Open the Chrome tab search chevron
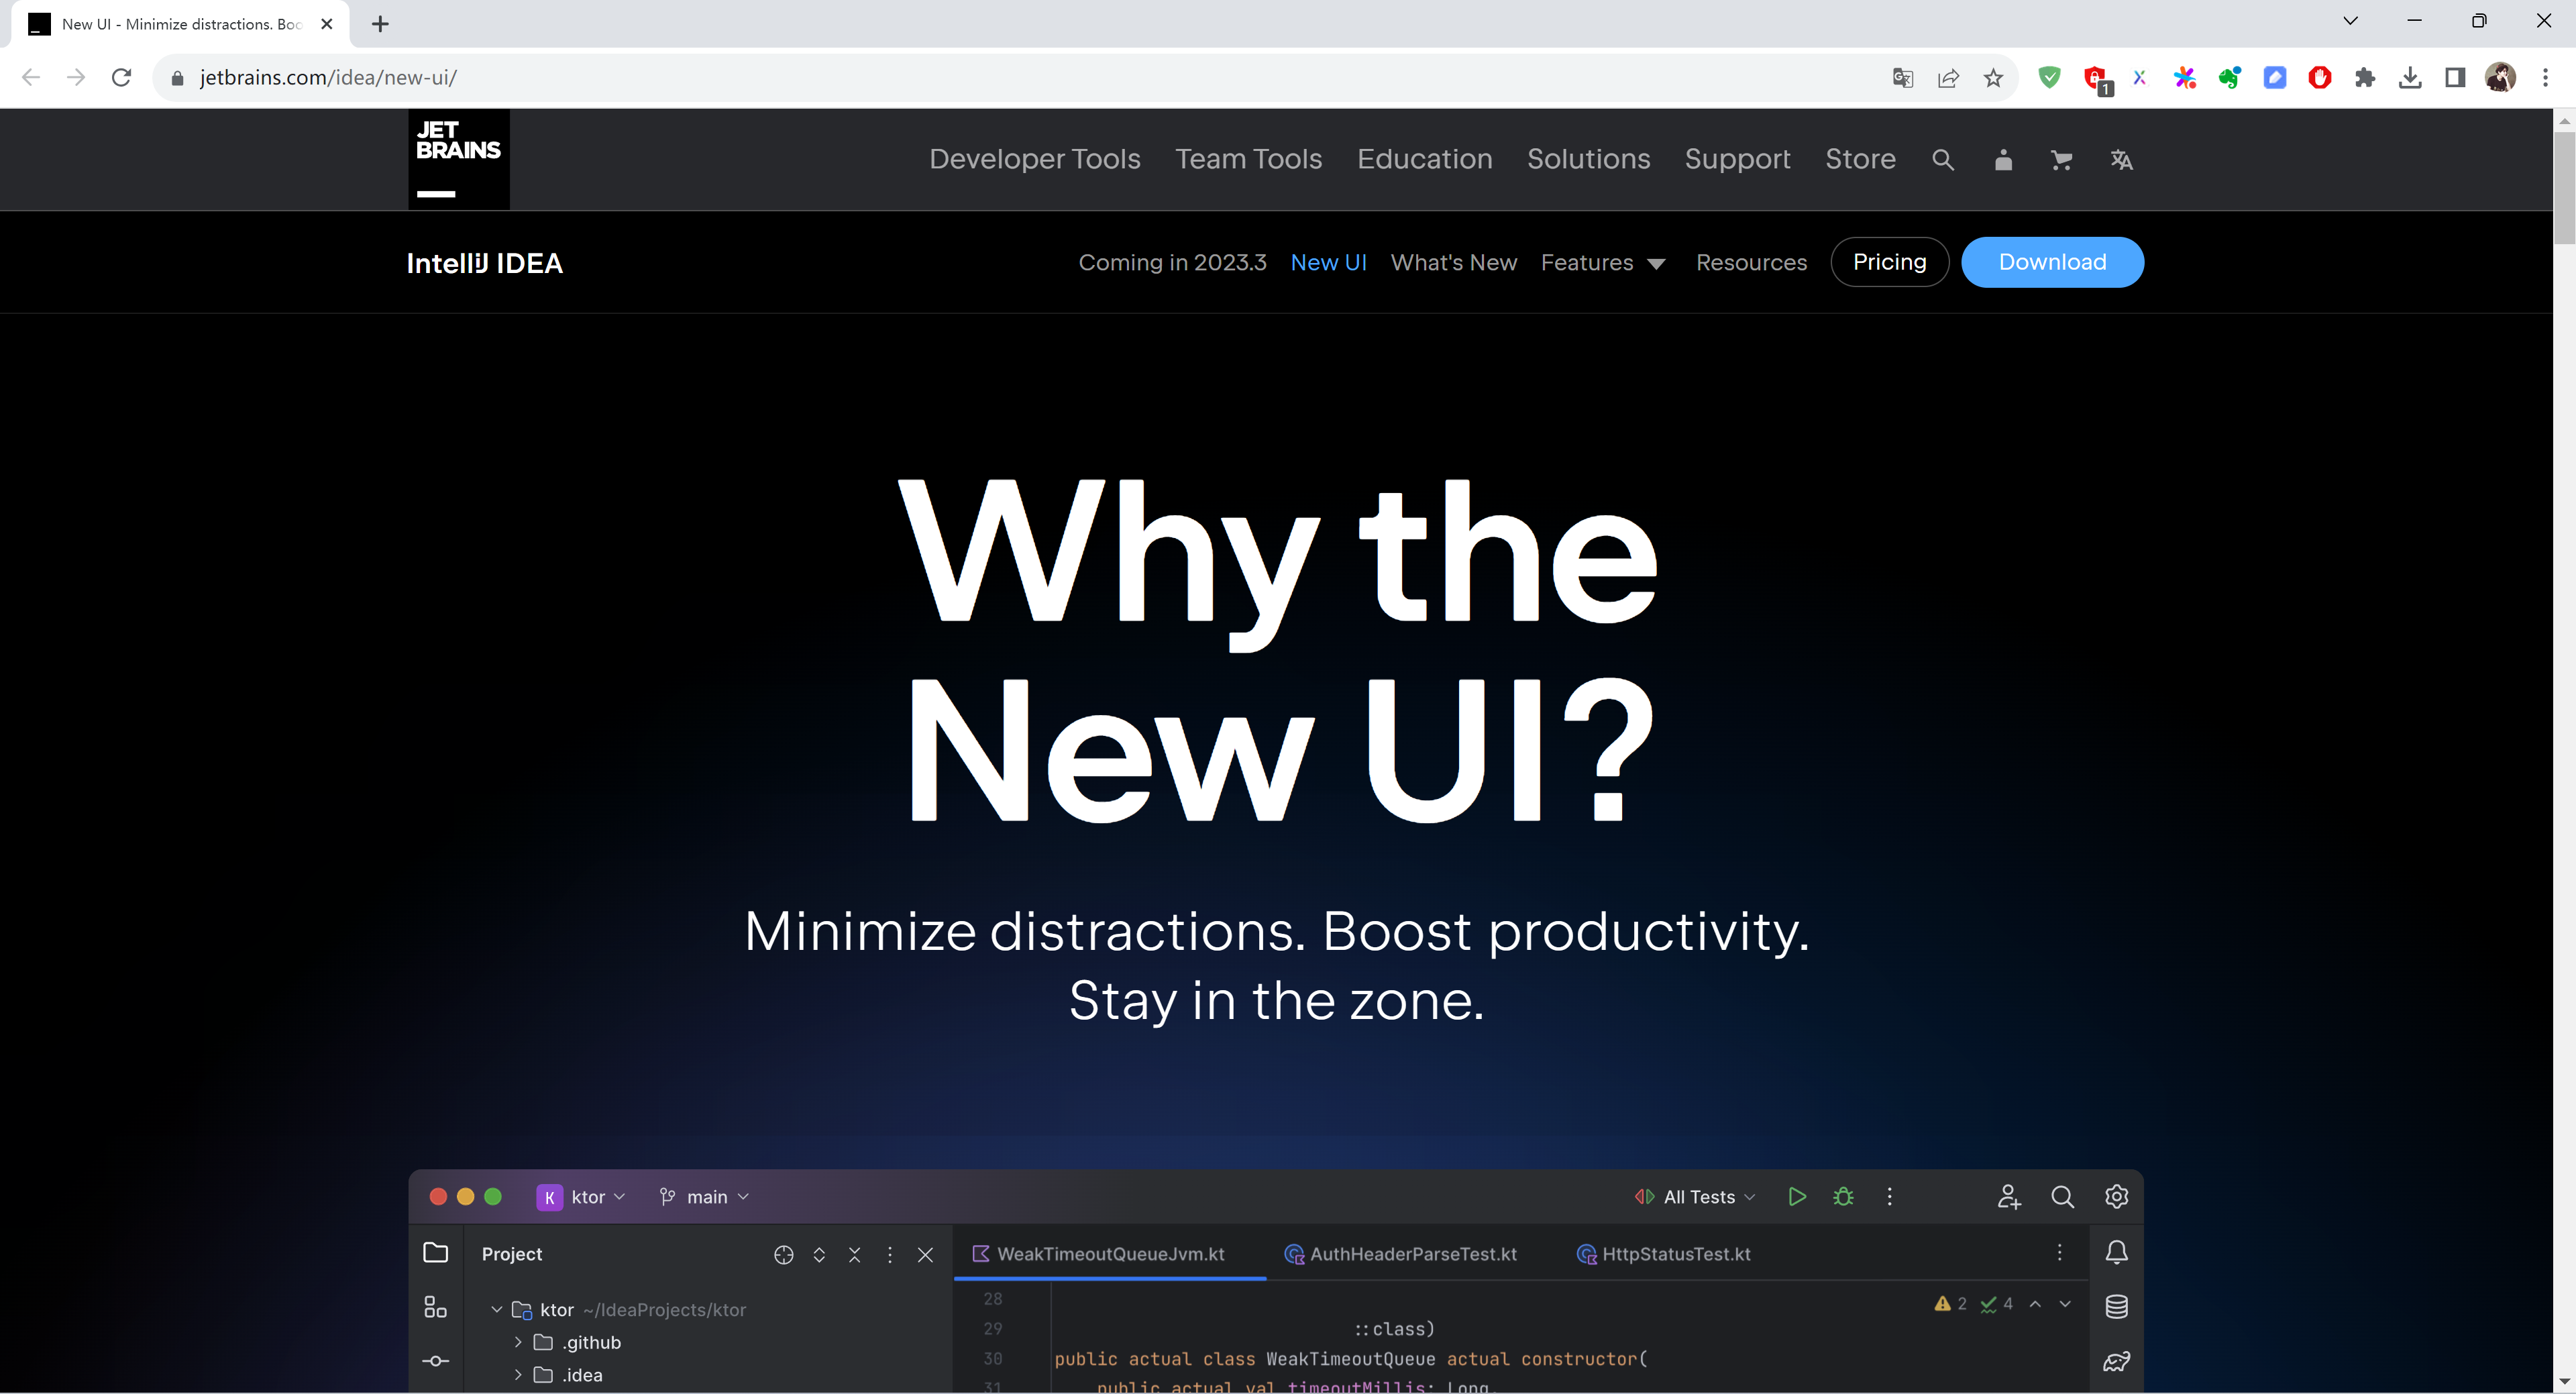The width and height of the screenshot is (2576, 1394). pos(2351,21)
